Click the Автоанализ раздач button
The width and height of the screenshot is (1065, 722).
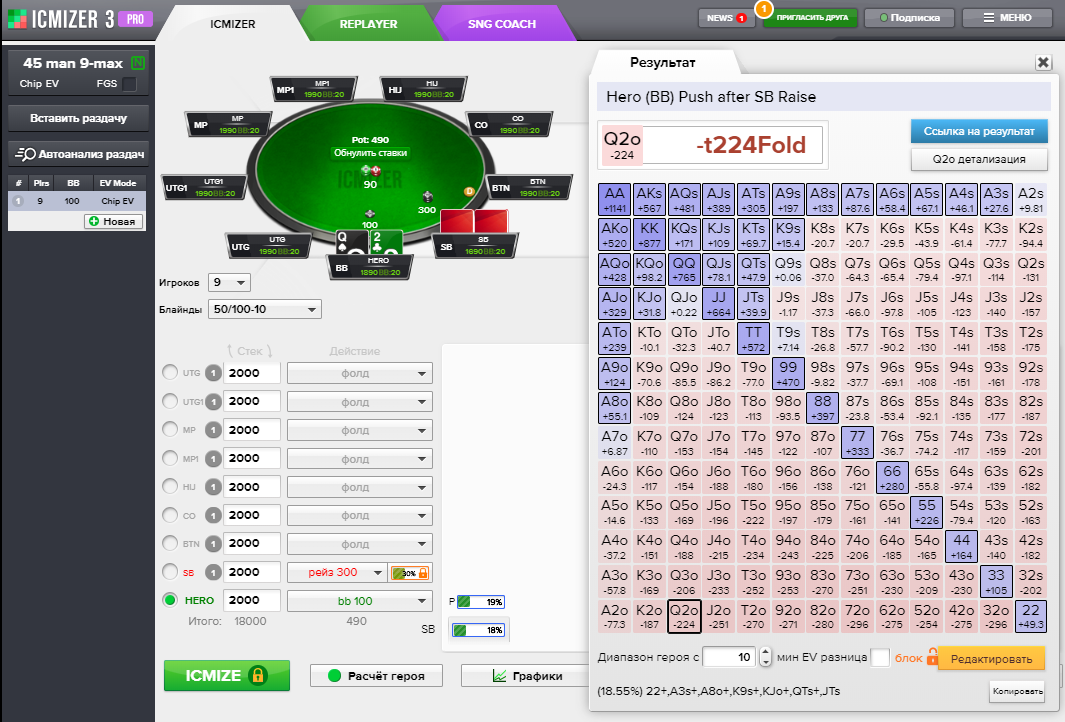tap(78, 154)
